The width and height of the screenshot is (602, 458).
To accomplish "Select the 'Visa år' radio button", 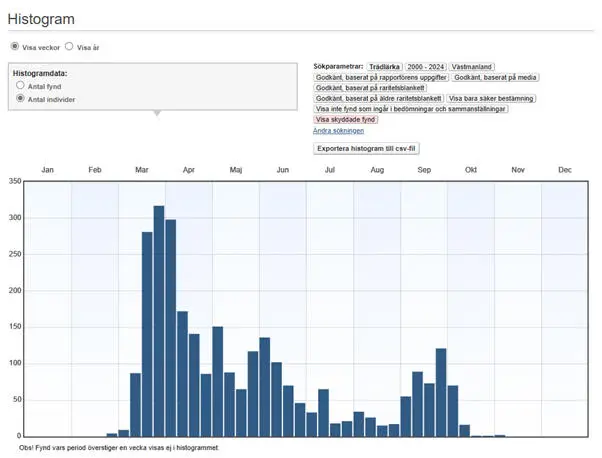I will tap(69, 46).
